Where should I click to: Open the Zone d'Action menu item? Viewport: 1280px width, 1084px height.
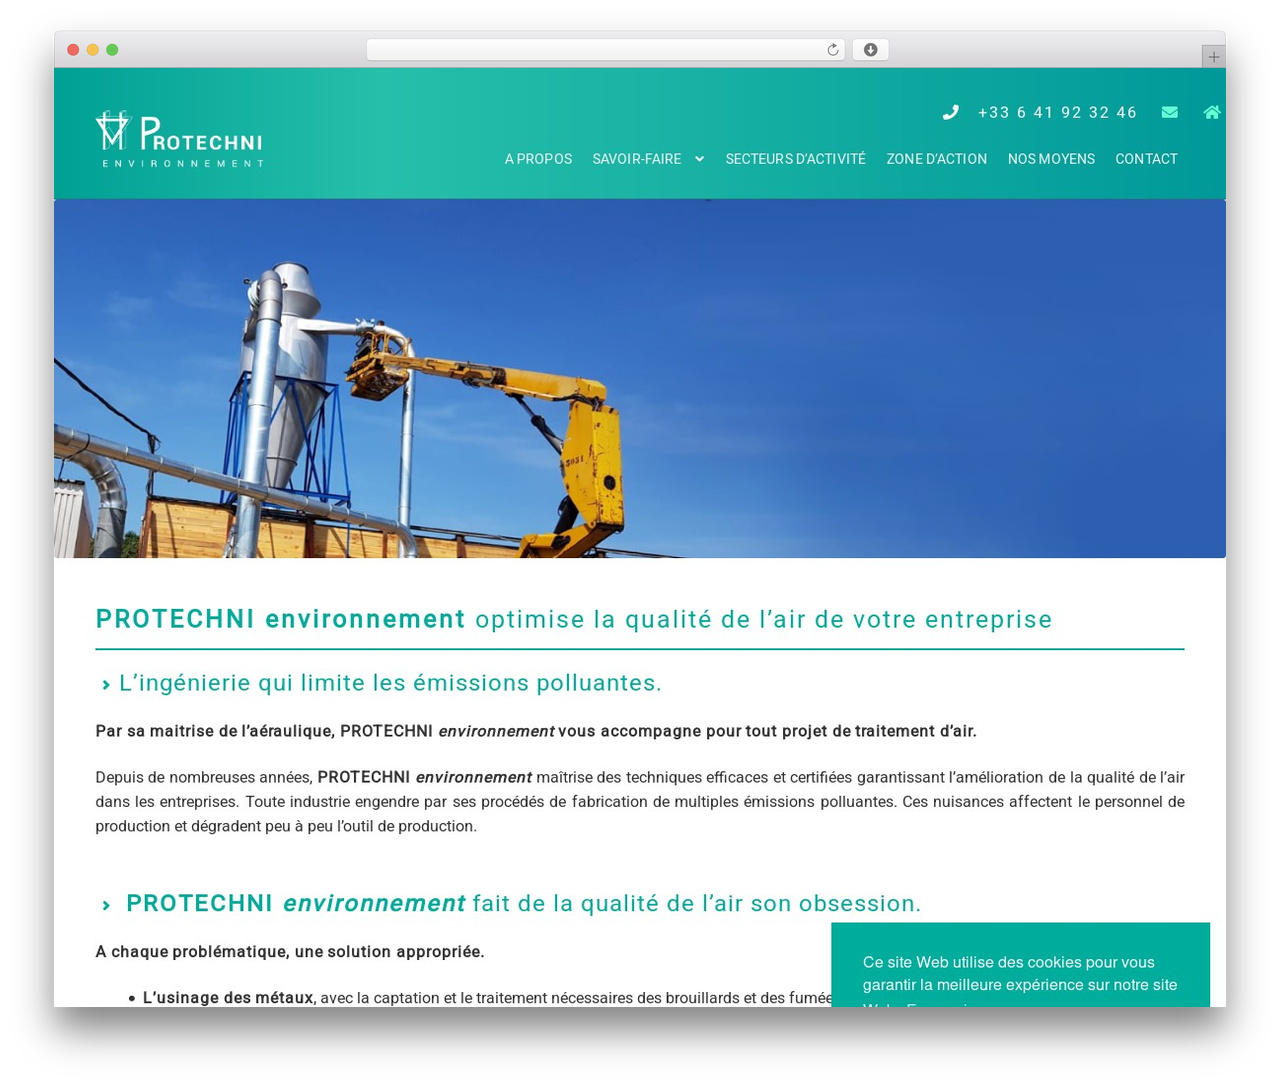point(937,159)
